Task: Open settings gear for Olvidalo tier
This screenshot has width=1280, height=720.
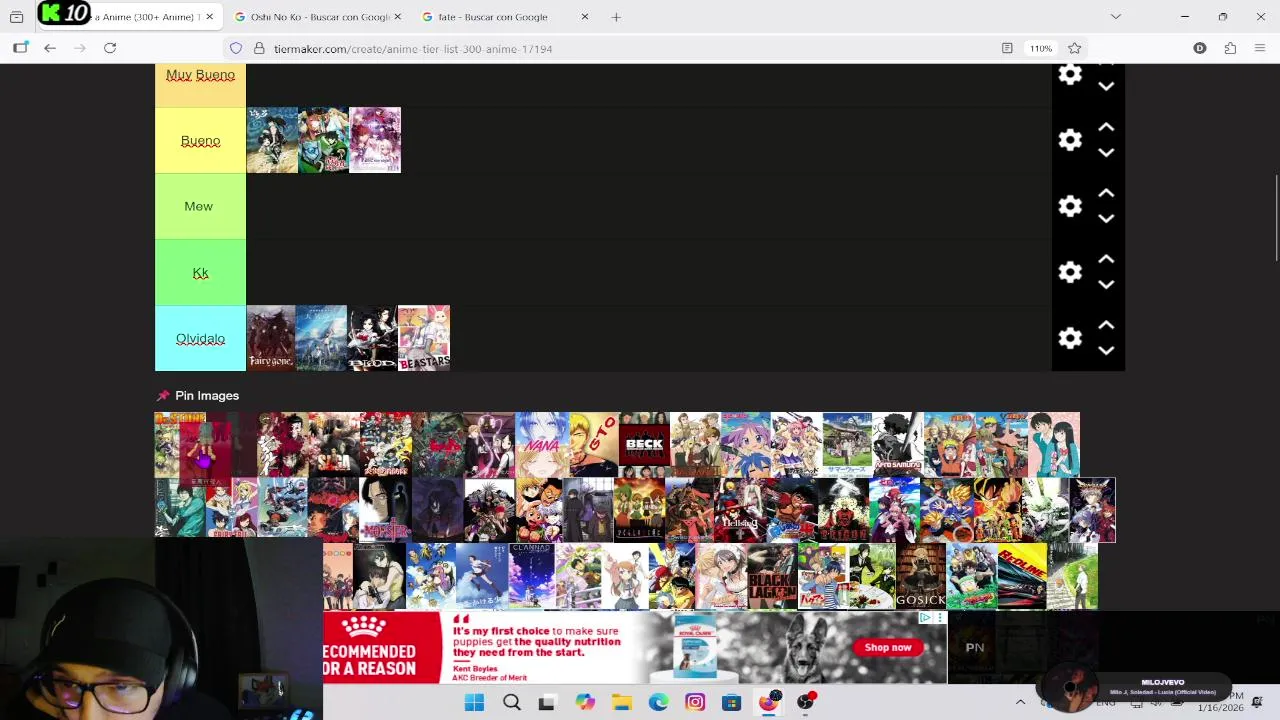Action: [x=1070, y=338]
